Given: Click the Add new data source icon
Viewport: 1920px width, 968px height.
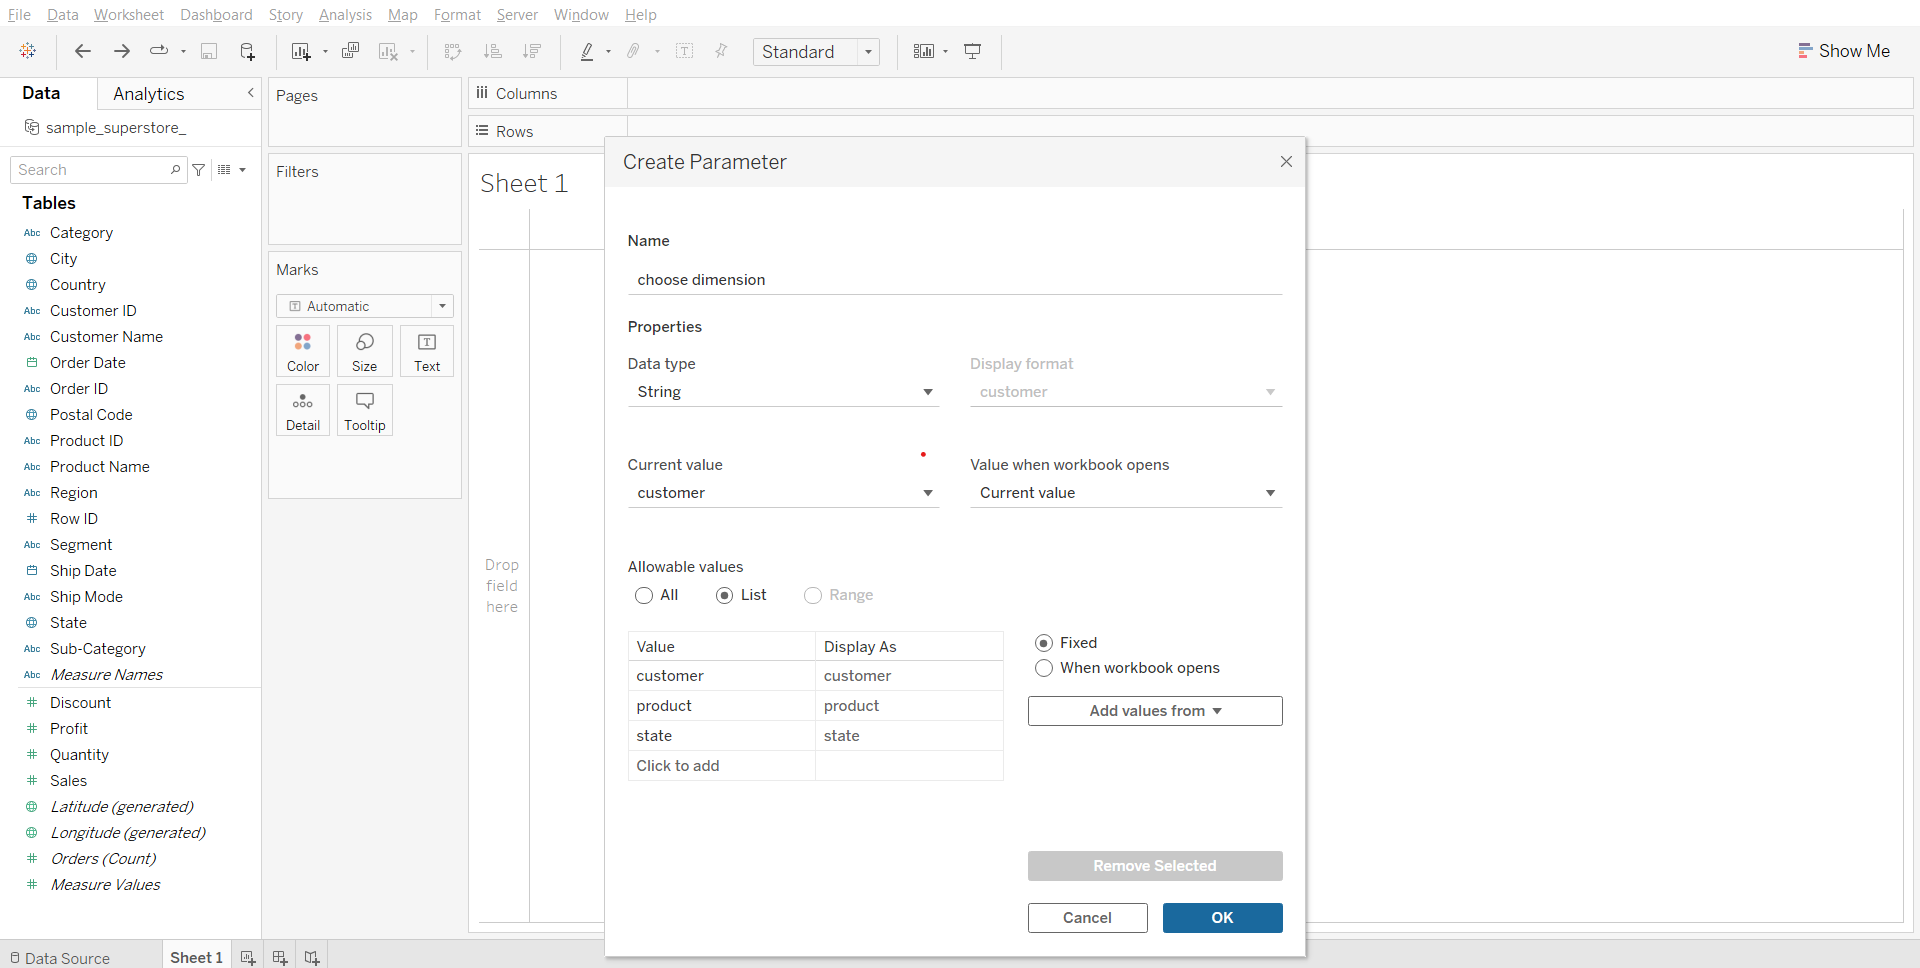Looking at the screenshot, I should click(x=247, y=51).
